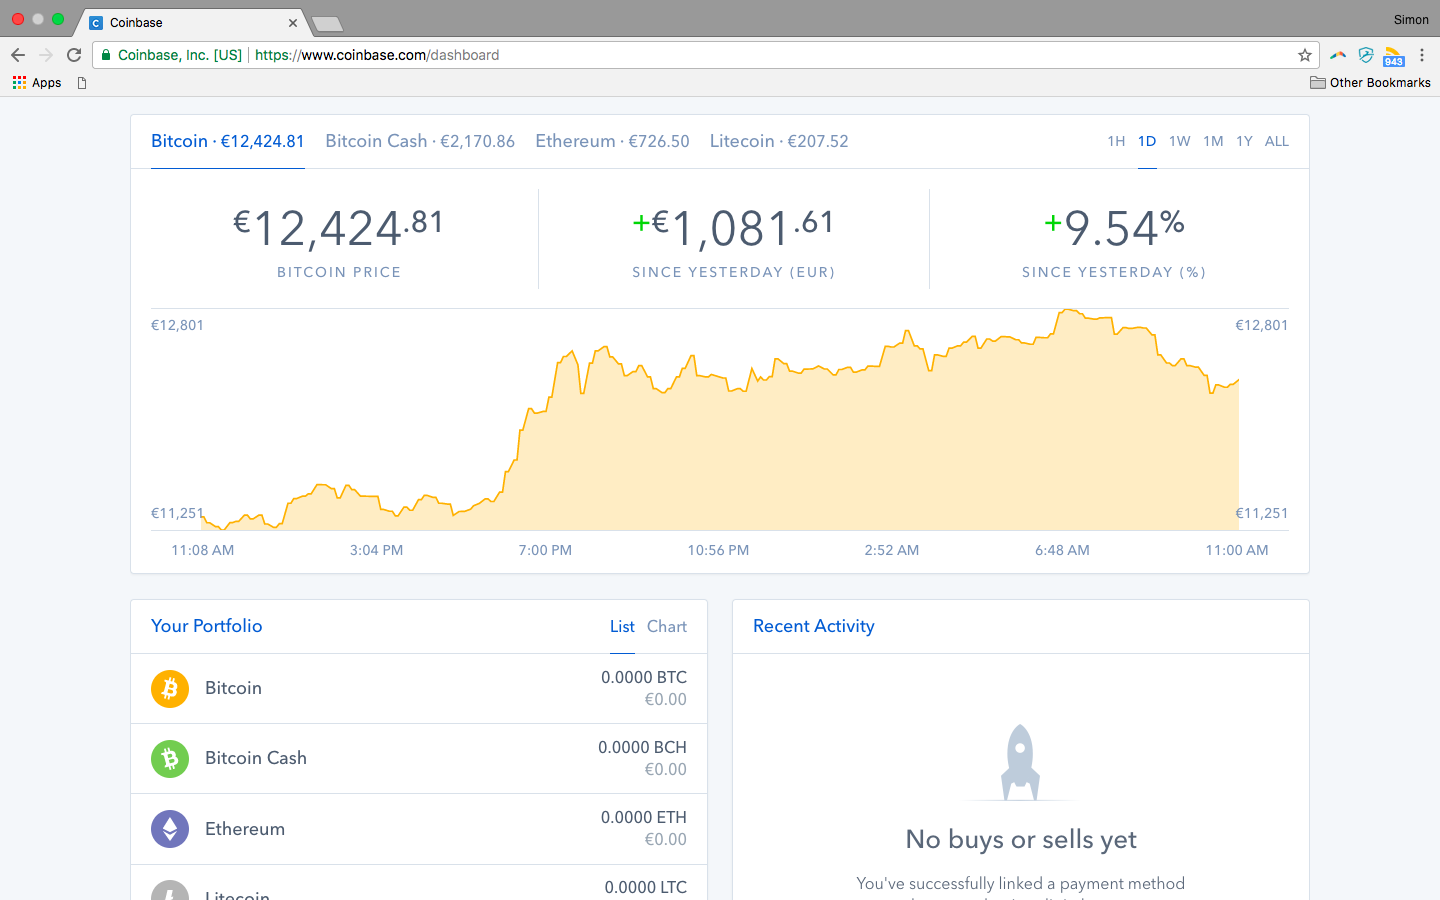Viewport: 1440px width, 900px height.
Task: Open the Ethereum portfolio row
Action: coord(419,829)
